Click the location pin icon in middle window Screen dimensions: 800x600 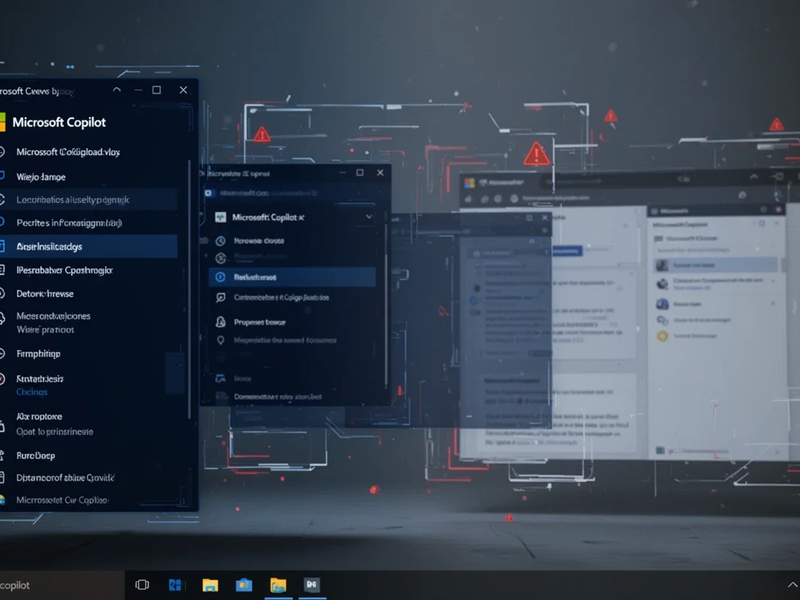220,340
